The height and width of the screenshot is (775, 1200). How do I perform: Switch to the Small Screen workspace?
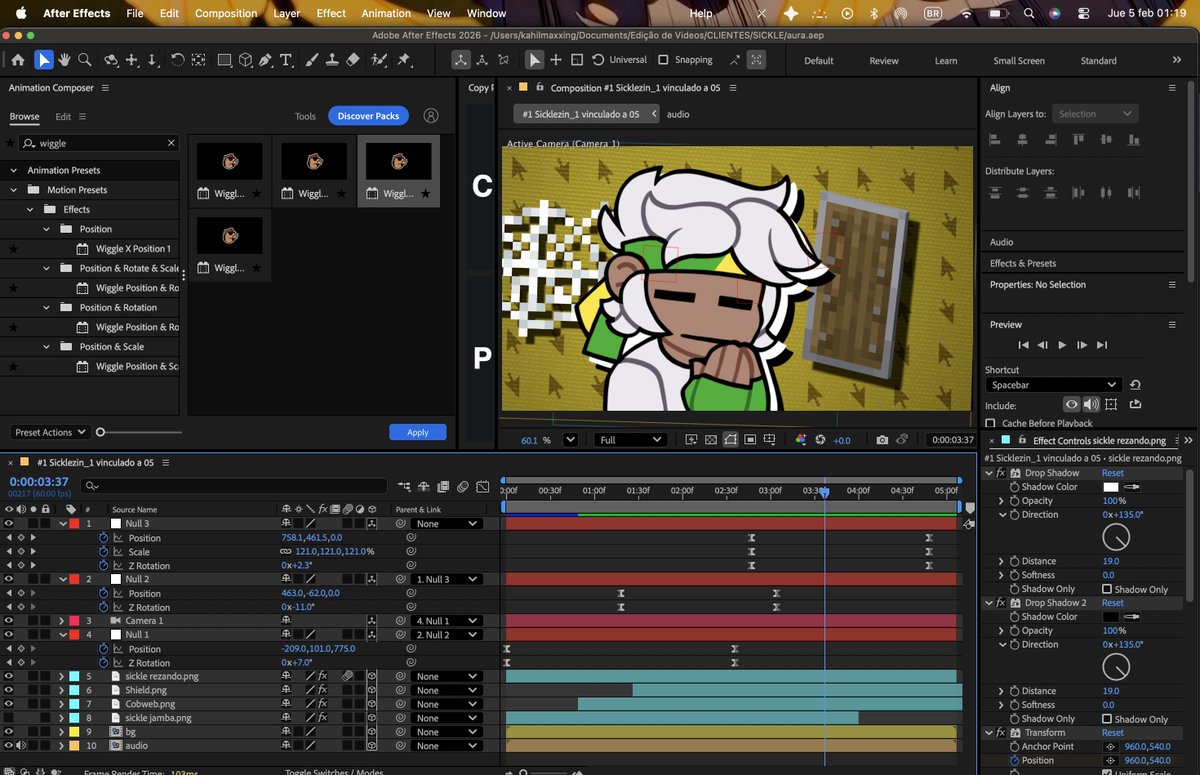pyautogui.click(x=1019, y=60)
